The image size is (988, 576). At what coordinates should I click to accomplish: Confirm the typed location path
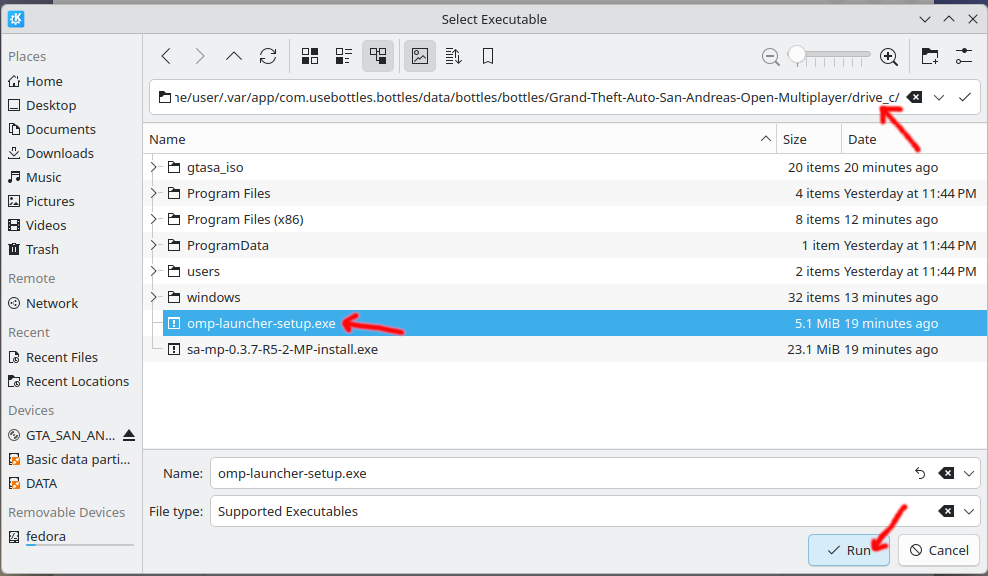click(965, 97)
